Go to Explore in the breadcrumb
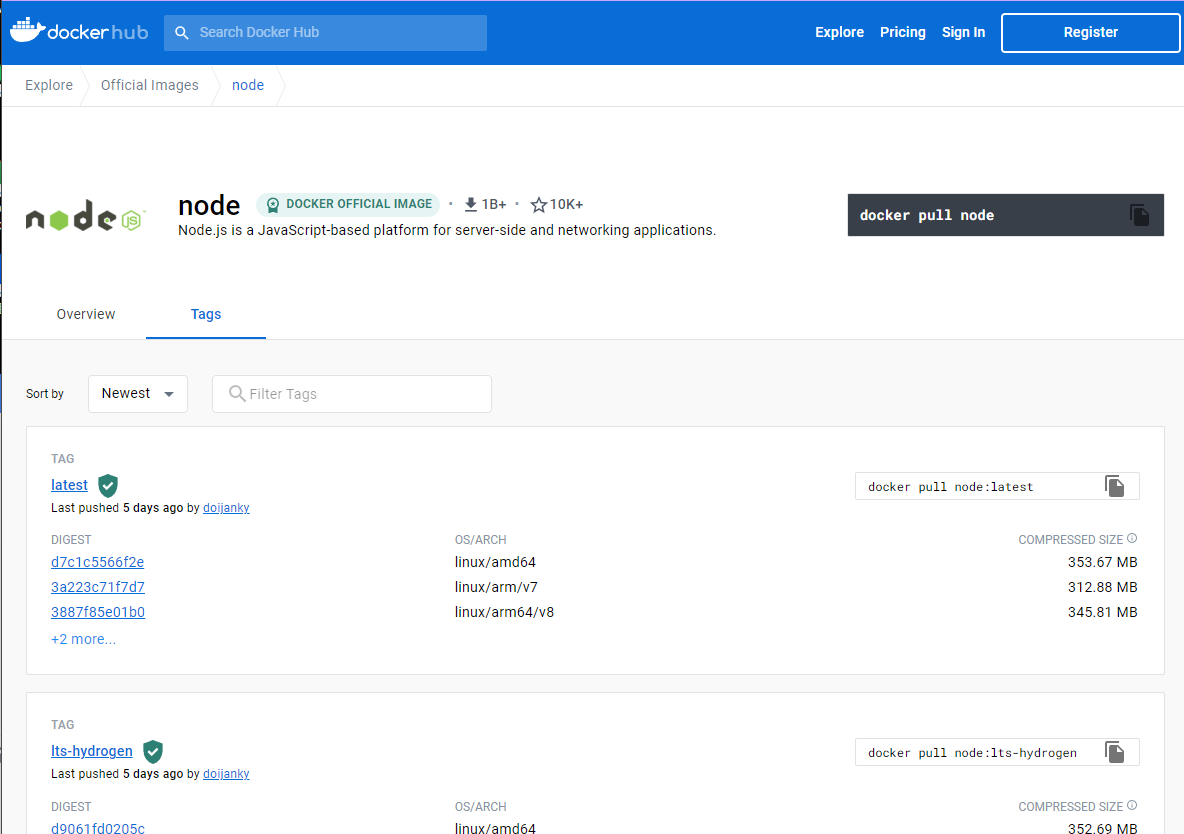 coord(49,85)
